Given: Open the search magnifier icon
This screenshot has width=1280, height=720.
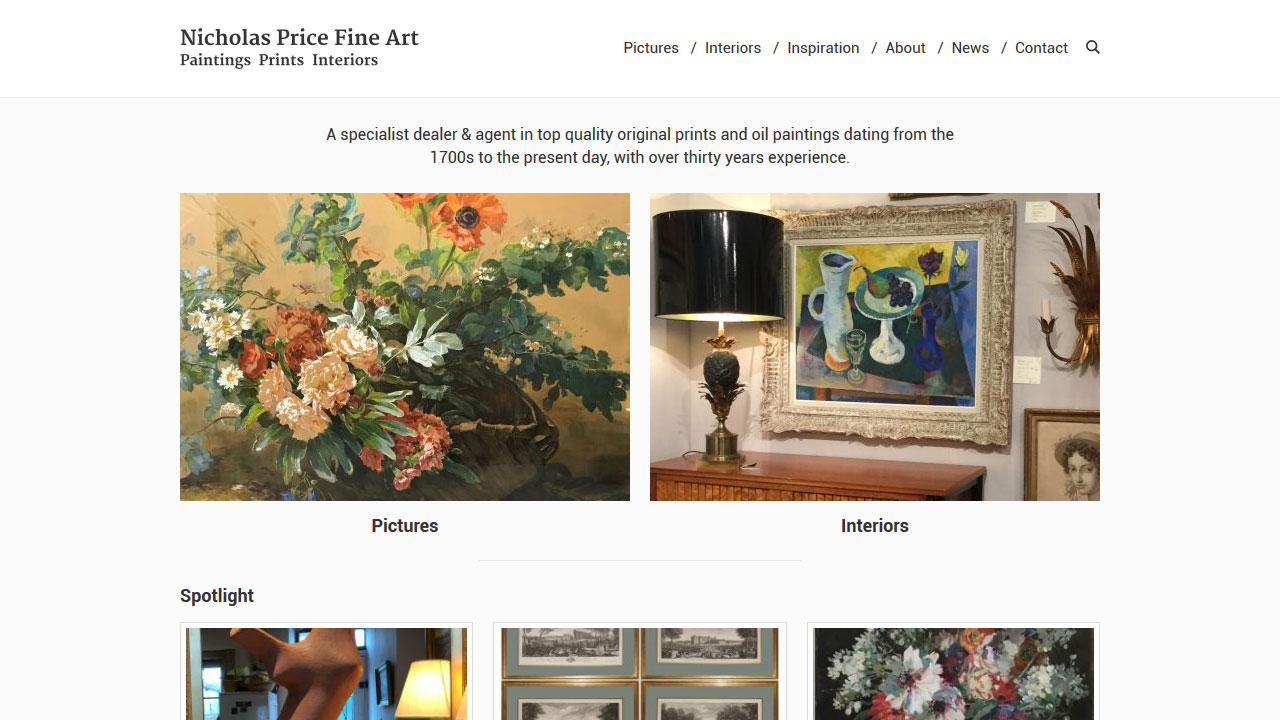Looking at the screenshot, I should [1093, 47].
